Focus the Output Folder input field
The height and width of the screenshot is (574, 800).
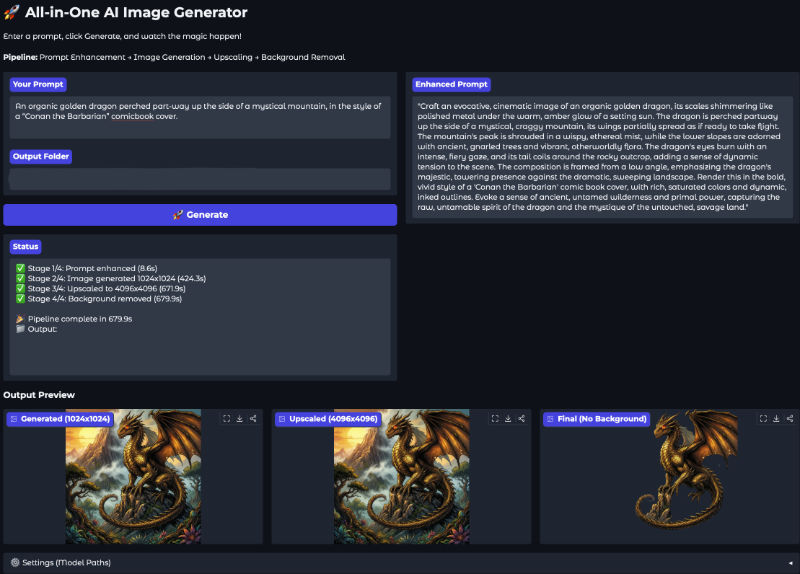tap(200, 179)
